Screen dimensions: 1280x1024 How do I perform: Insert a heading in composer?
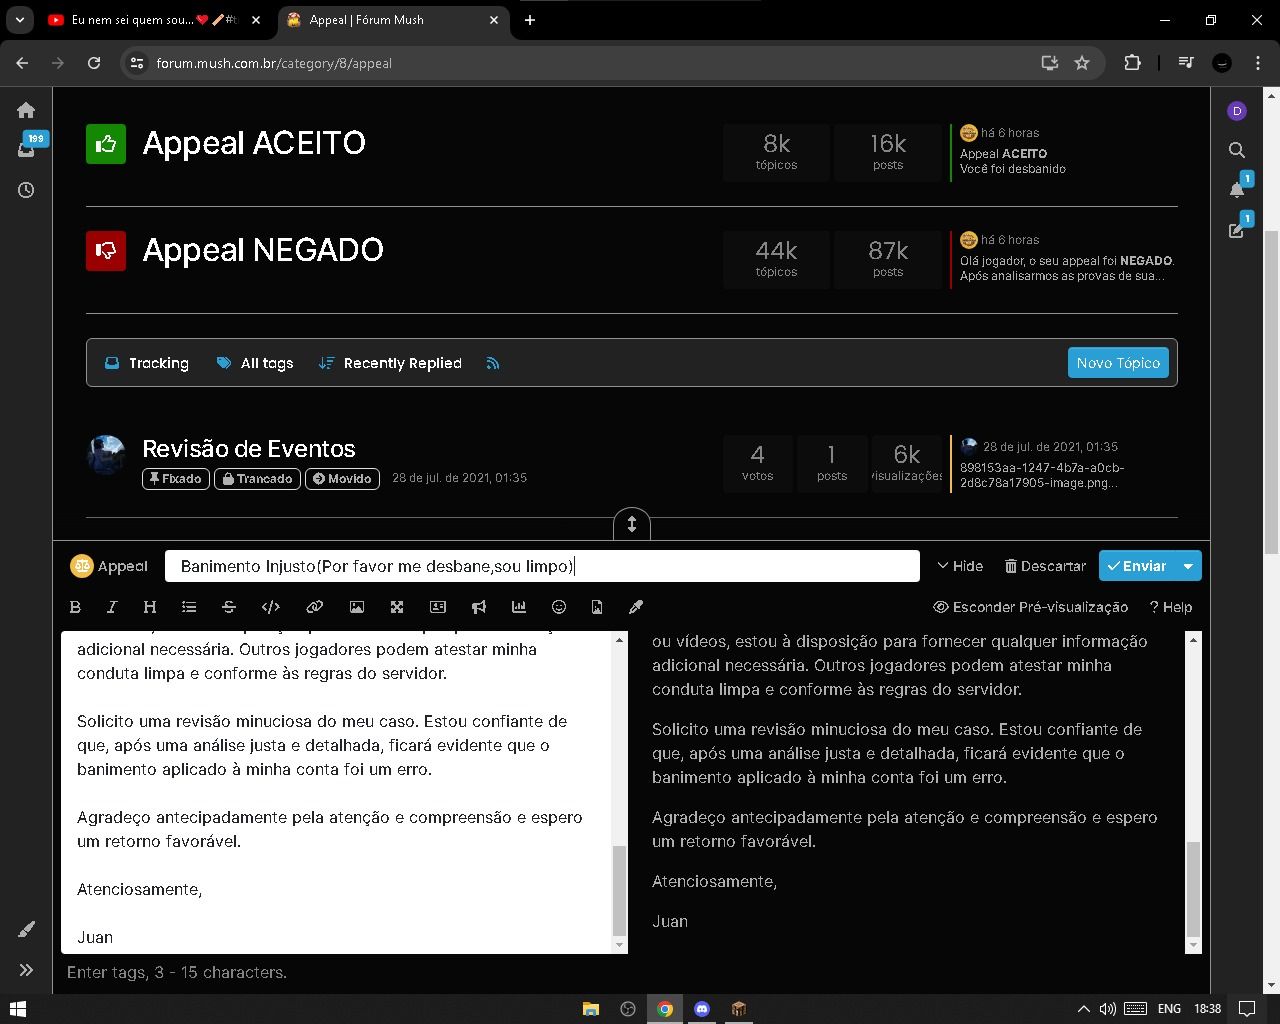tap(150, 607)
